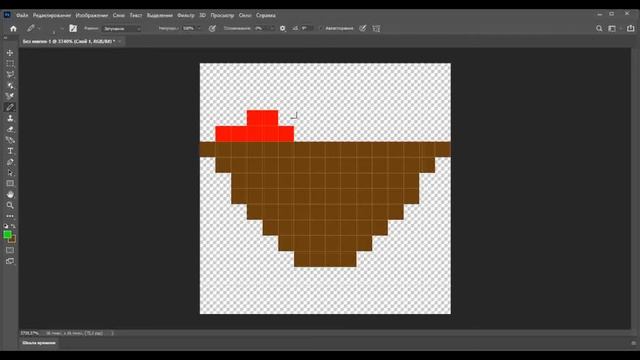Click the Smoothing percentage field
The image size is (640, 360).
click(261, 29)
